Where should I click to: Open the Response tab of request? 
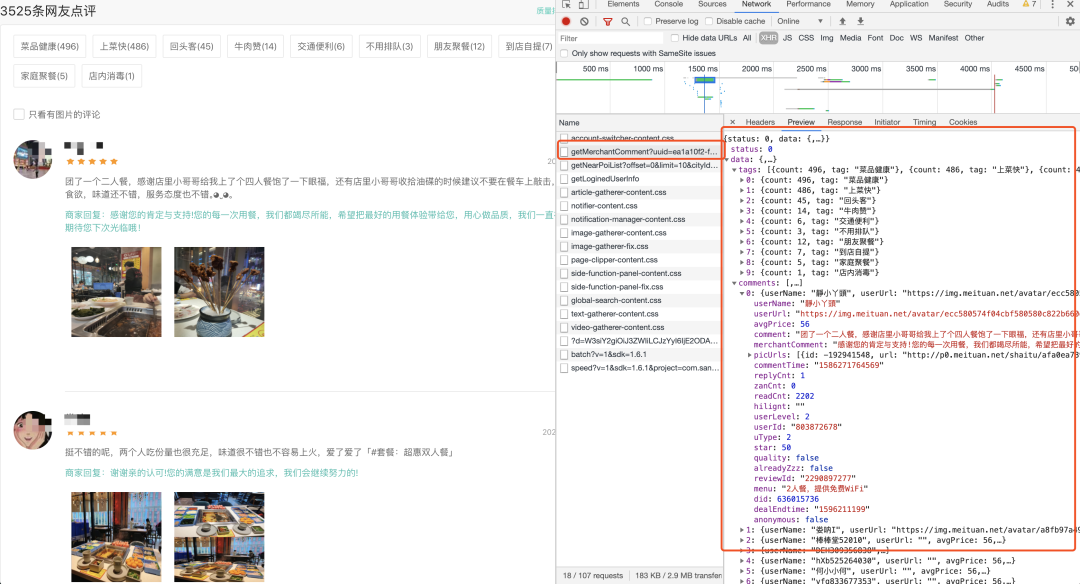[x=844, y=122]
